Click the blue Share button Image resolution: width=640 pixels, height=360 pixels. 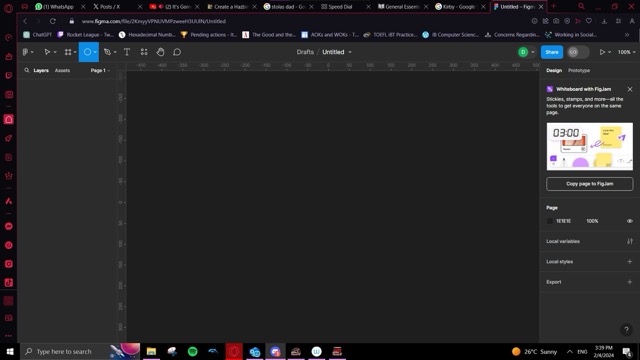[552, 52]
